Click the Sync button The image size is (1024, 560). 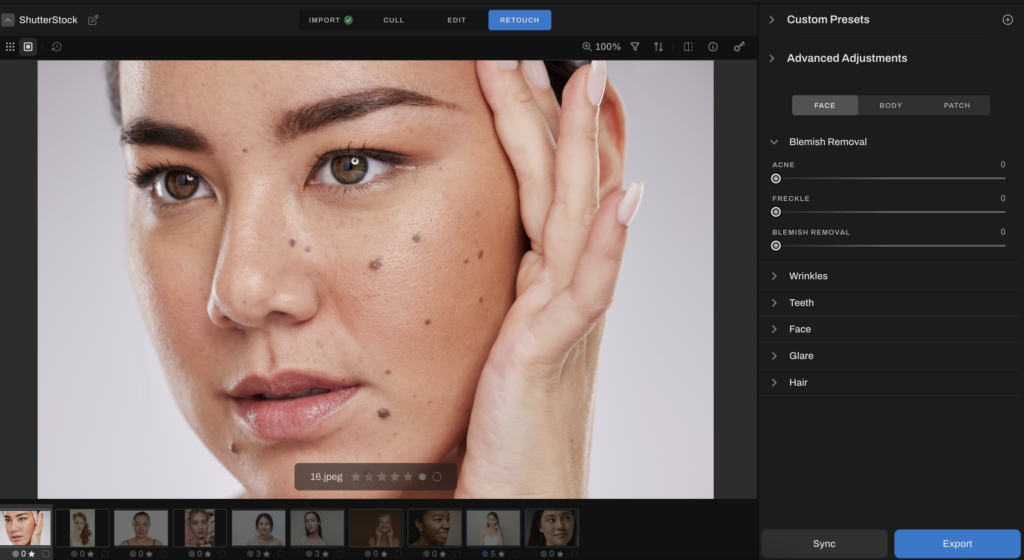pyautogui.click(x=824, y=544)
